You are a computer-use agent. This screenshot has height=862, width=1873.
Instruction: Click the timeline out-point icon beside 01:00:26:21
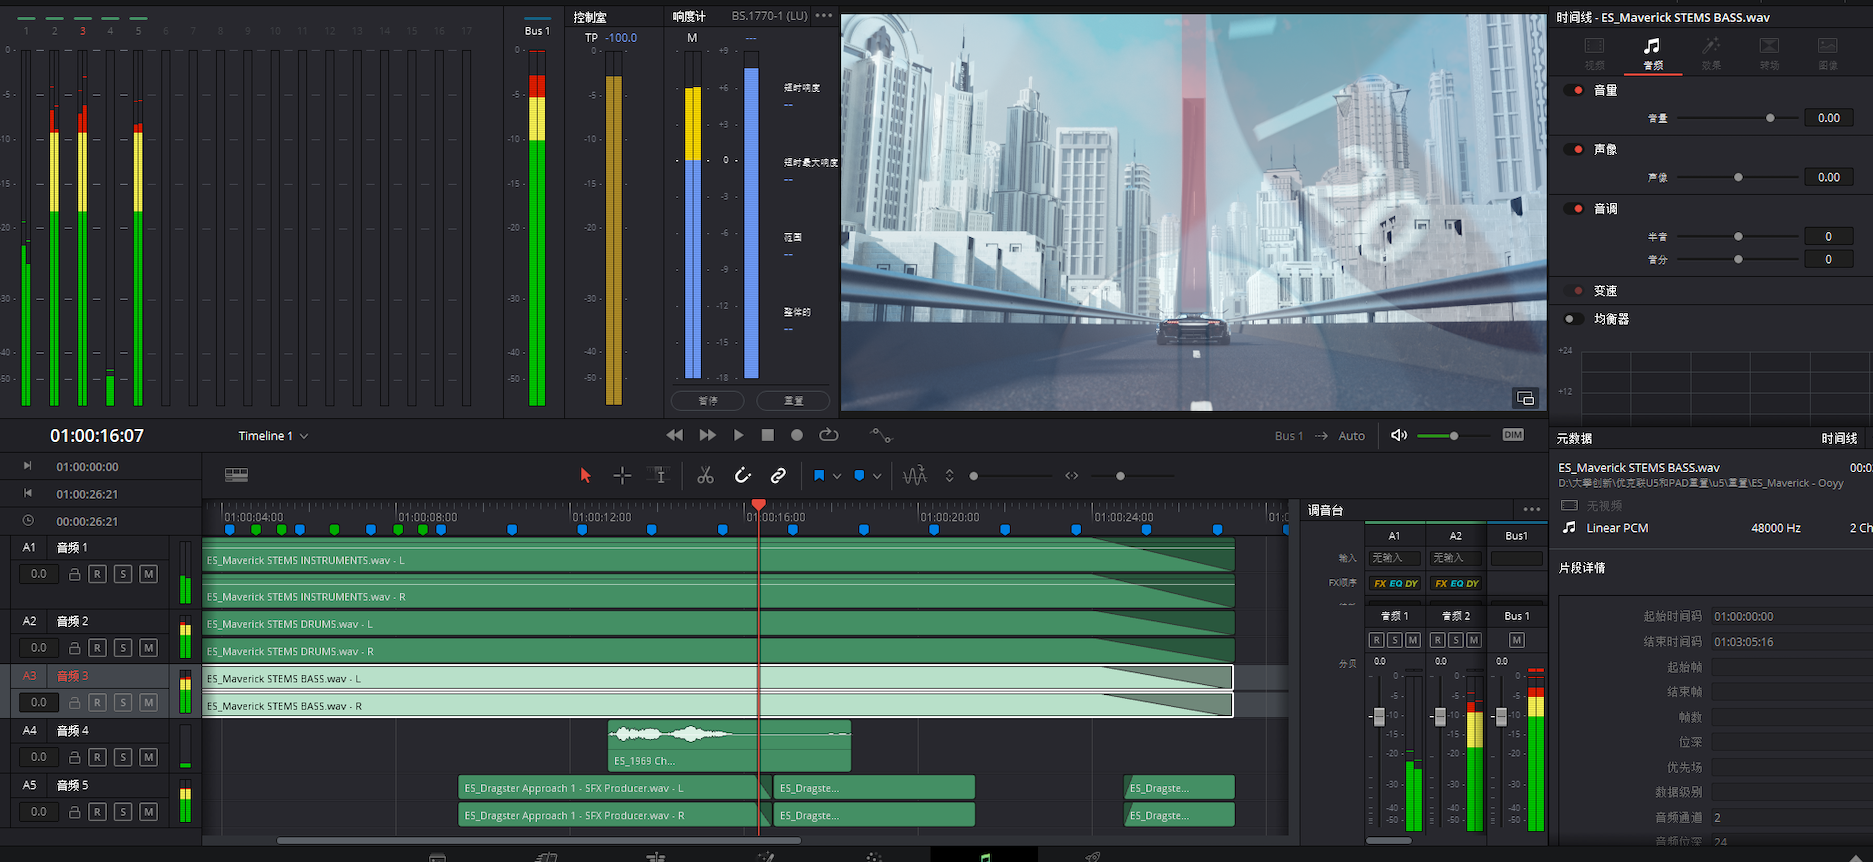click(28, 493)
